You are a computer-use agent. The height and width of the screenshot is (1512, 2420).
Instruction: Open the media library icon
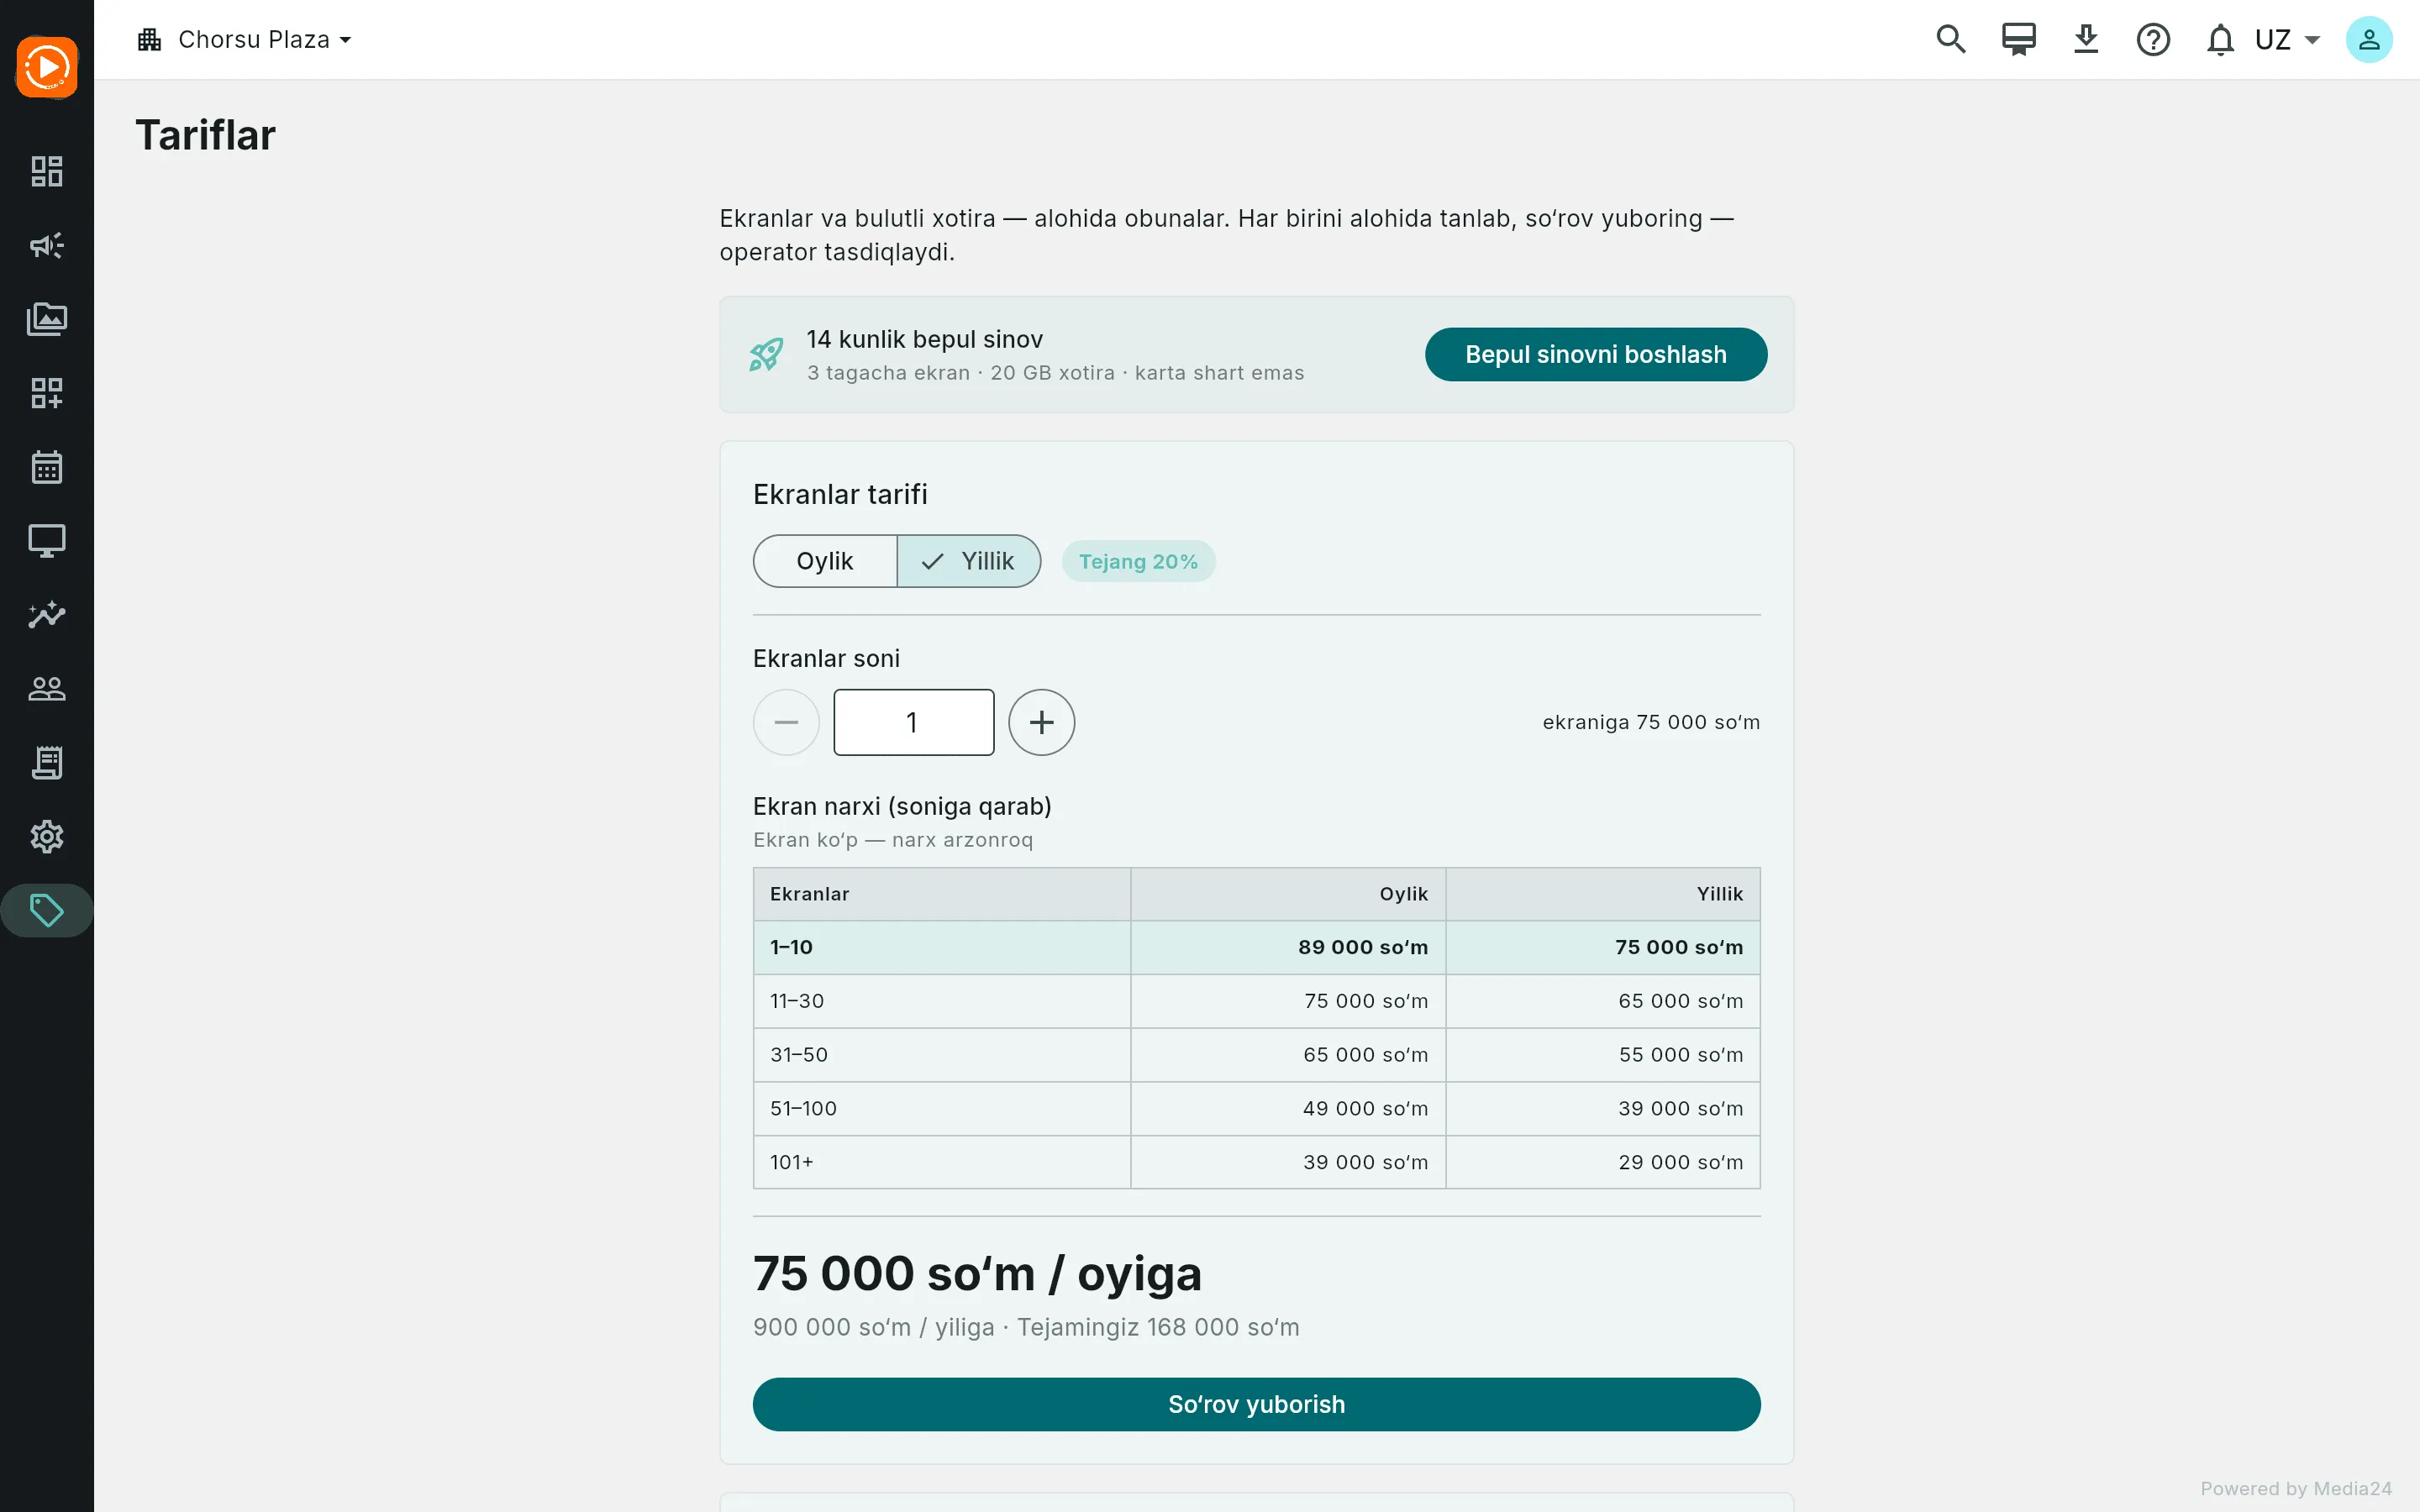pyautogui.click(x=46, y=319)
